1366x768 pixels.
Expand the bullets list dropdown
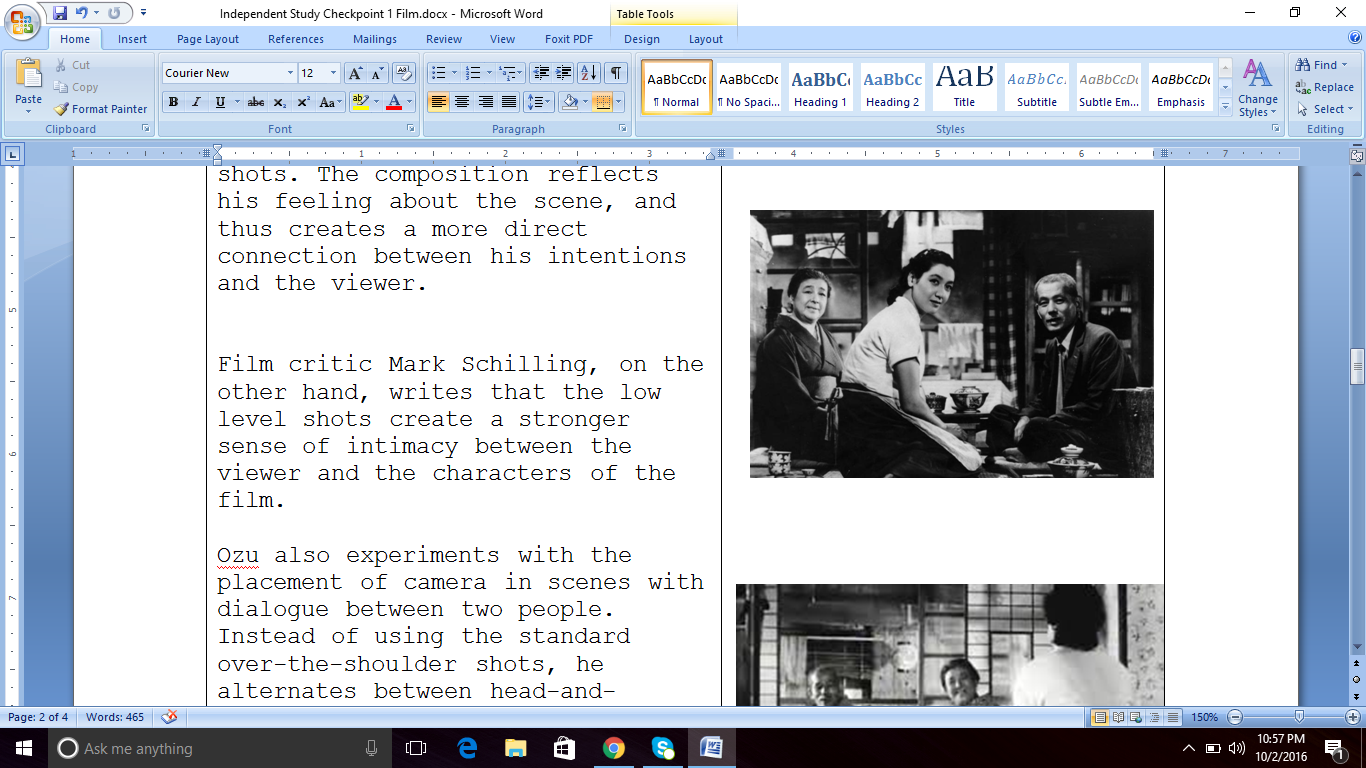[x=454, y=73]
